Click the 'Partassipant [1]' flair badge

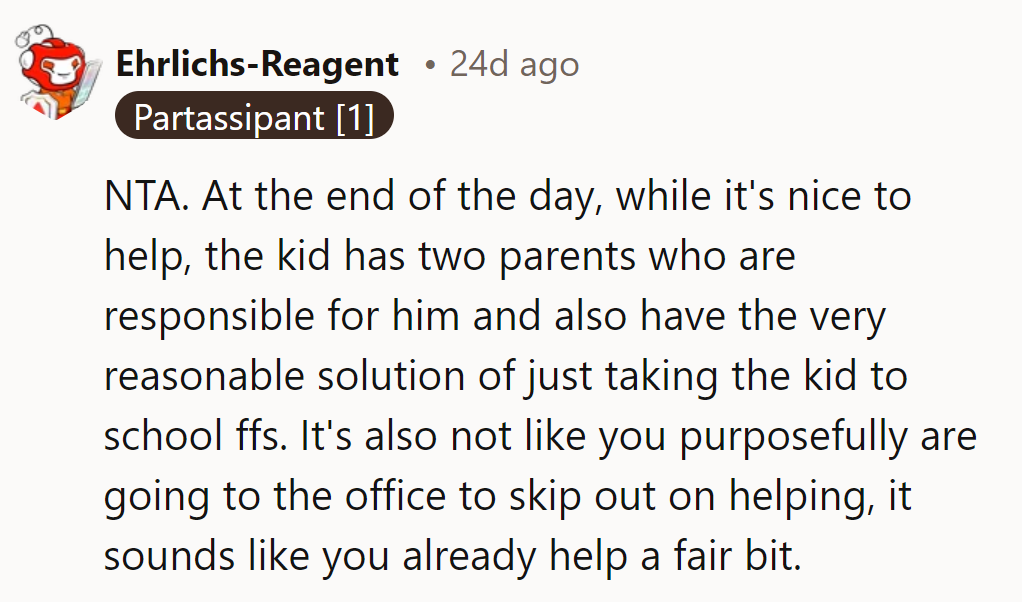(x=254, y=115)
